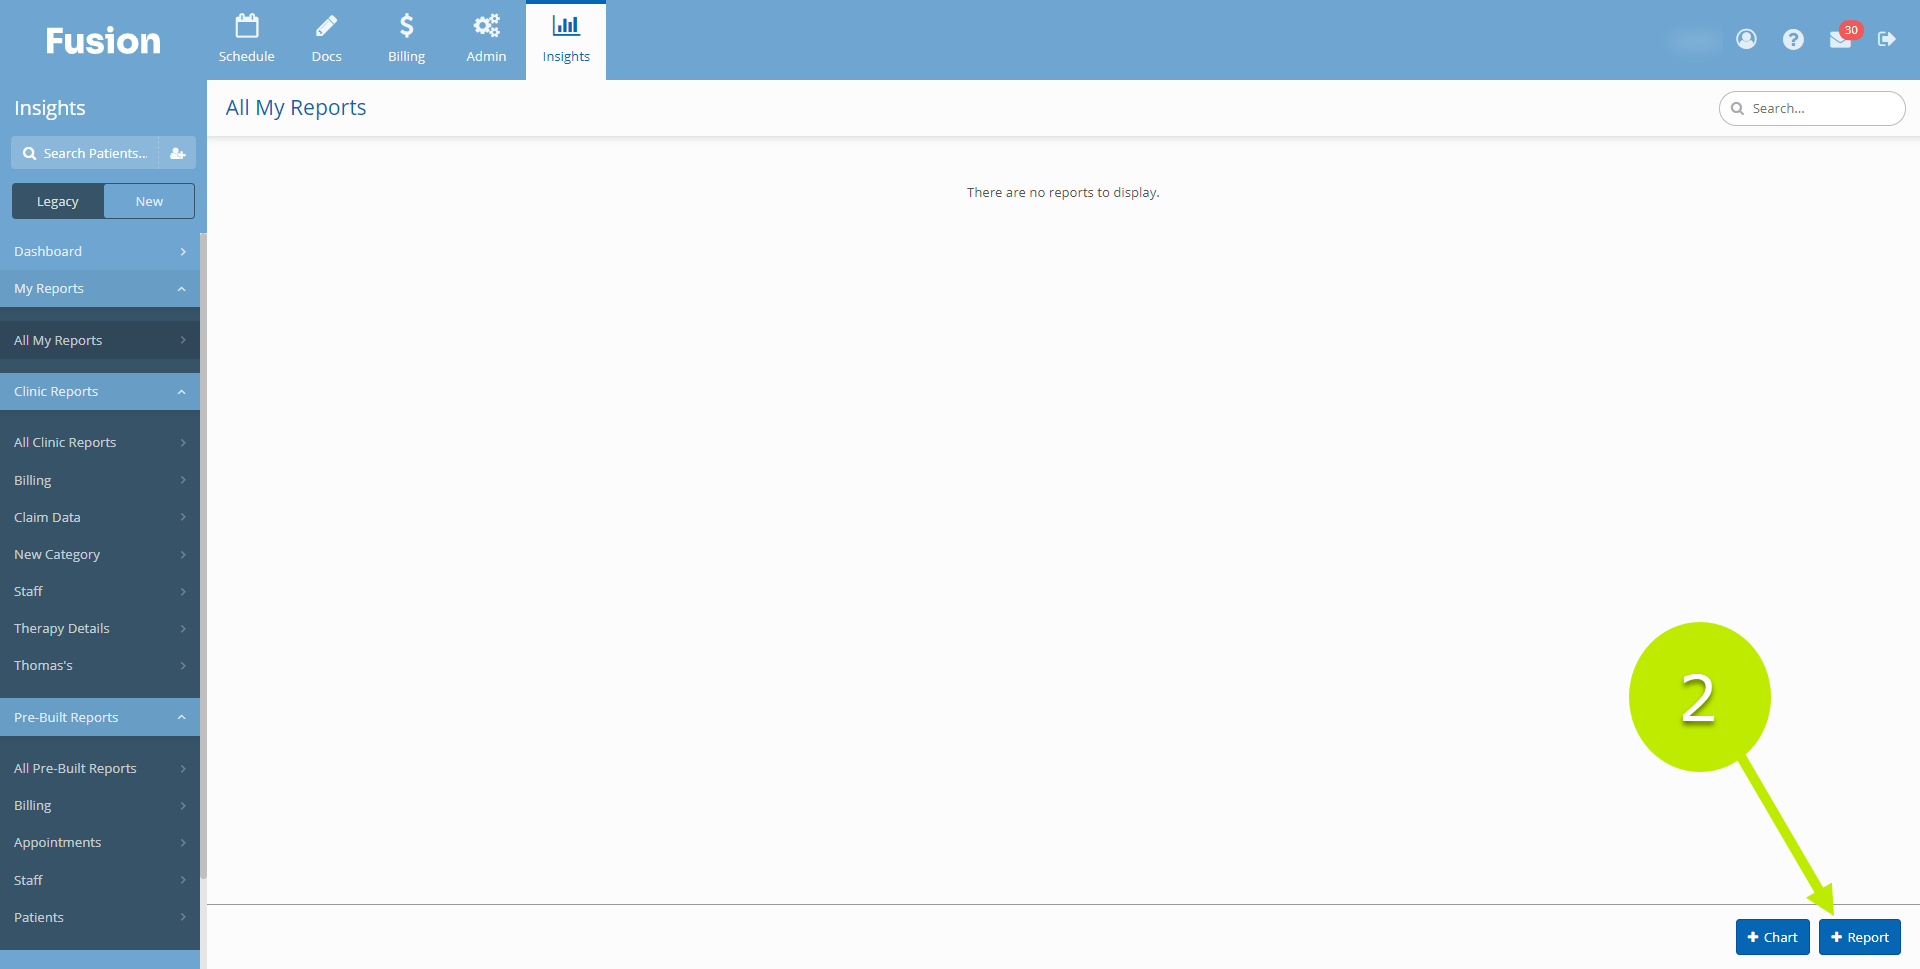
Task: Open messages with the envelope icon
Action: [x=1841, y=42]
